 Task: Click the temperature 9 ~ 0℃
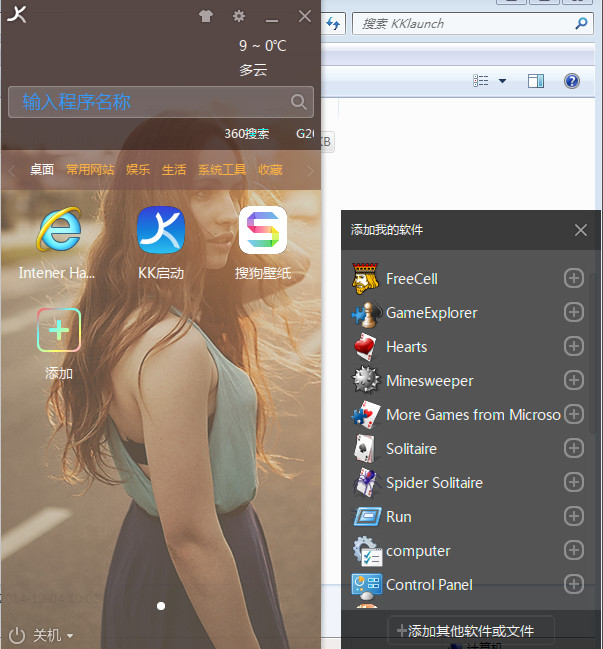[x=263, y=46]
